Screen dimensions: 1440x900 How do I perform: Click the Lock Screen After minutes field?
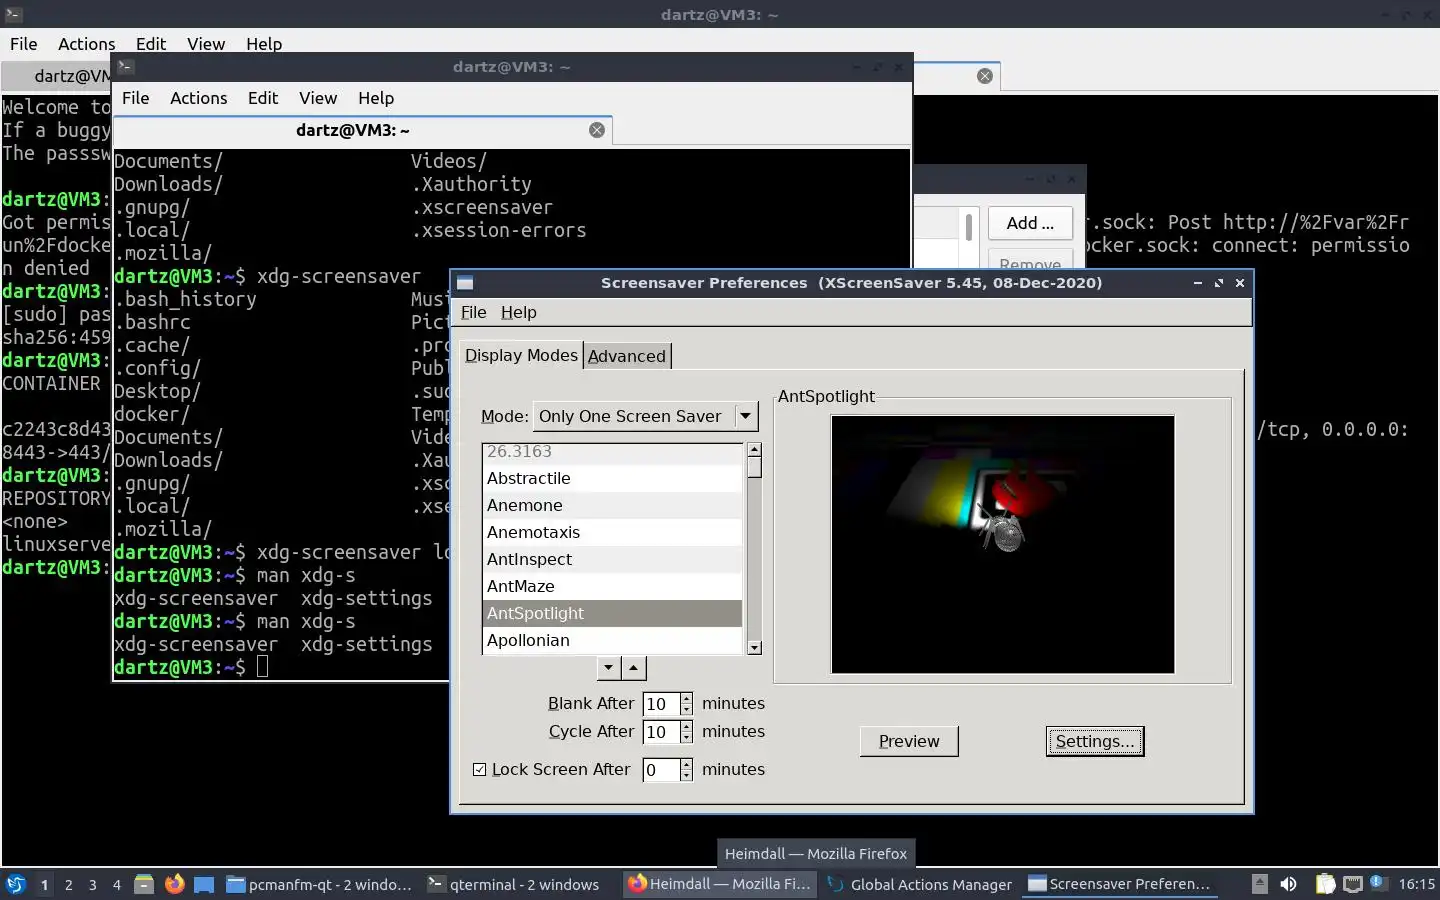pyautogui.click(x=661, y=770)
